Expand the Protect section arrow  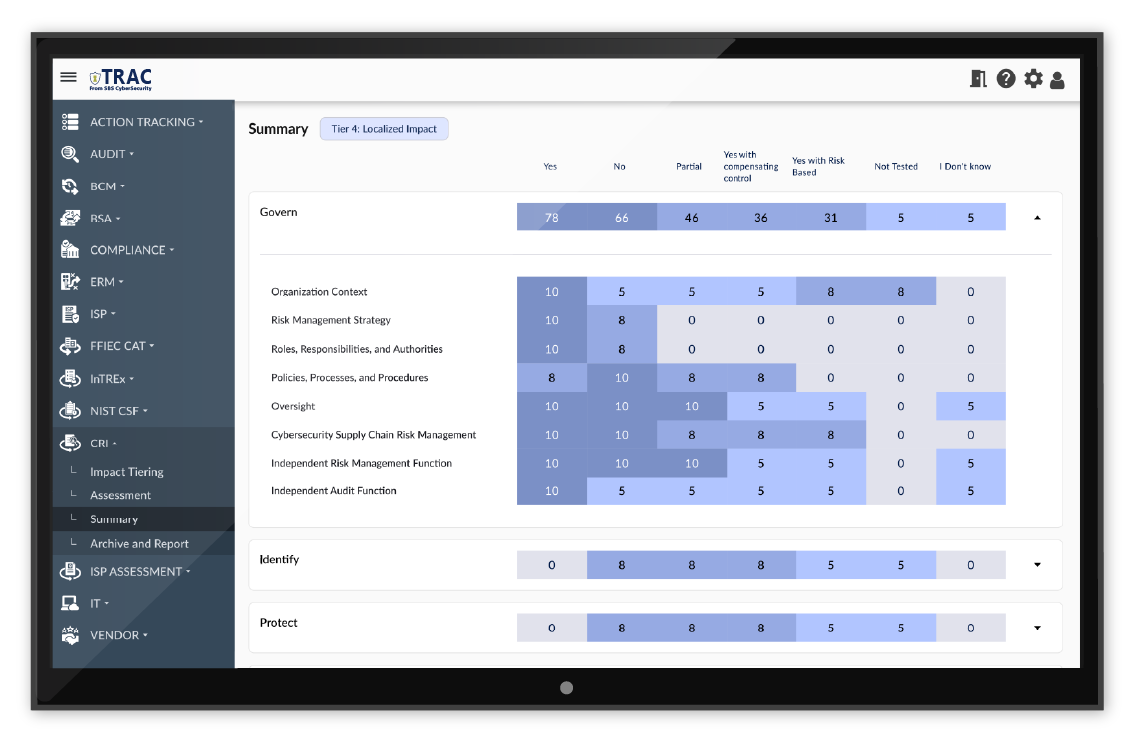tap(1037, 628)
